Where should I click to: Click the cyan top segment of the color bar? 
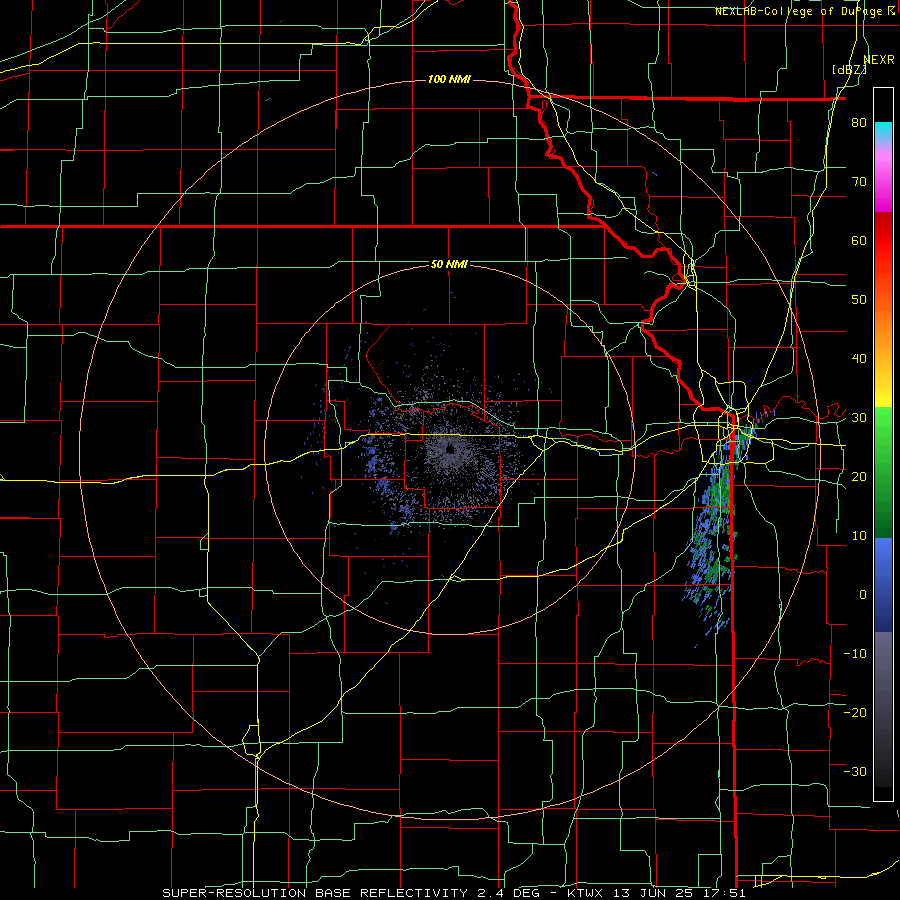click(883, 129)
